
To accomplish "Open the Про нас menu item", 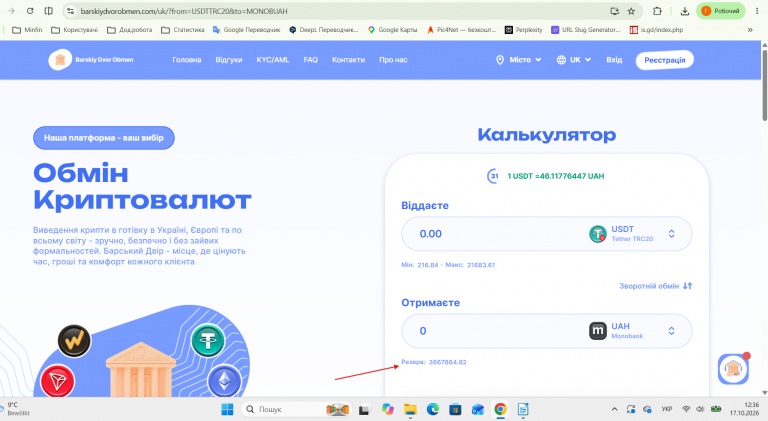I will (x=393, y=60).
